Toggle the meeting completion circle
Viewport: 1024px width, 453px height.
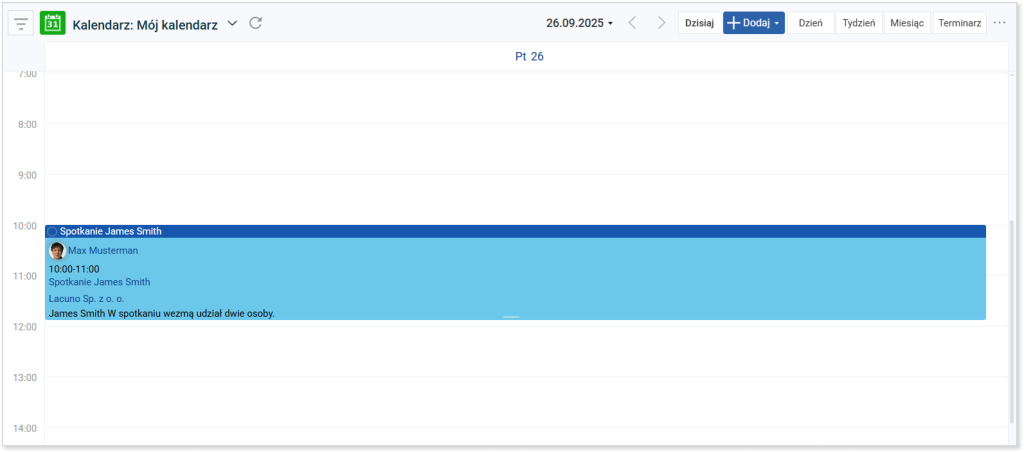coord(52,232)
